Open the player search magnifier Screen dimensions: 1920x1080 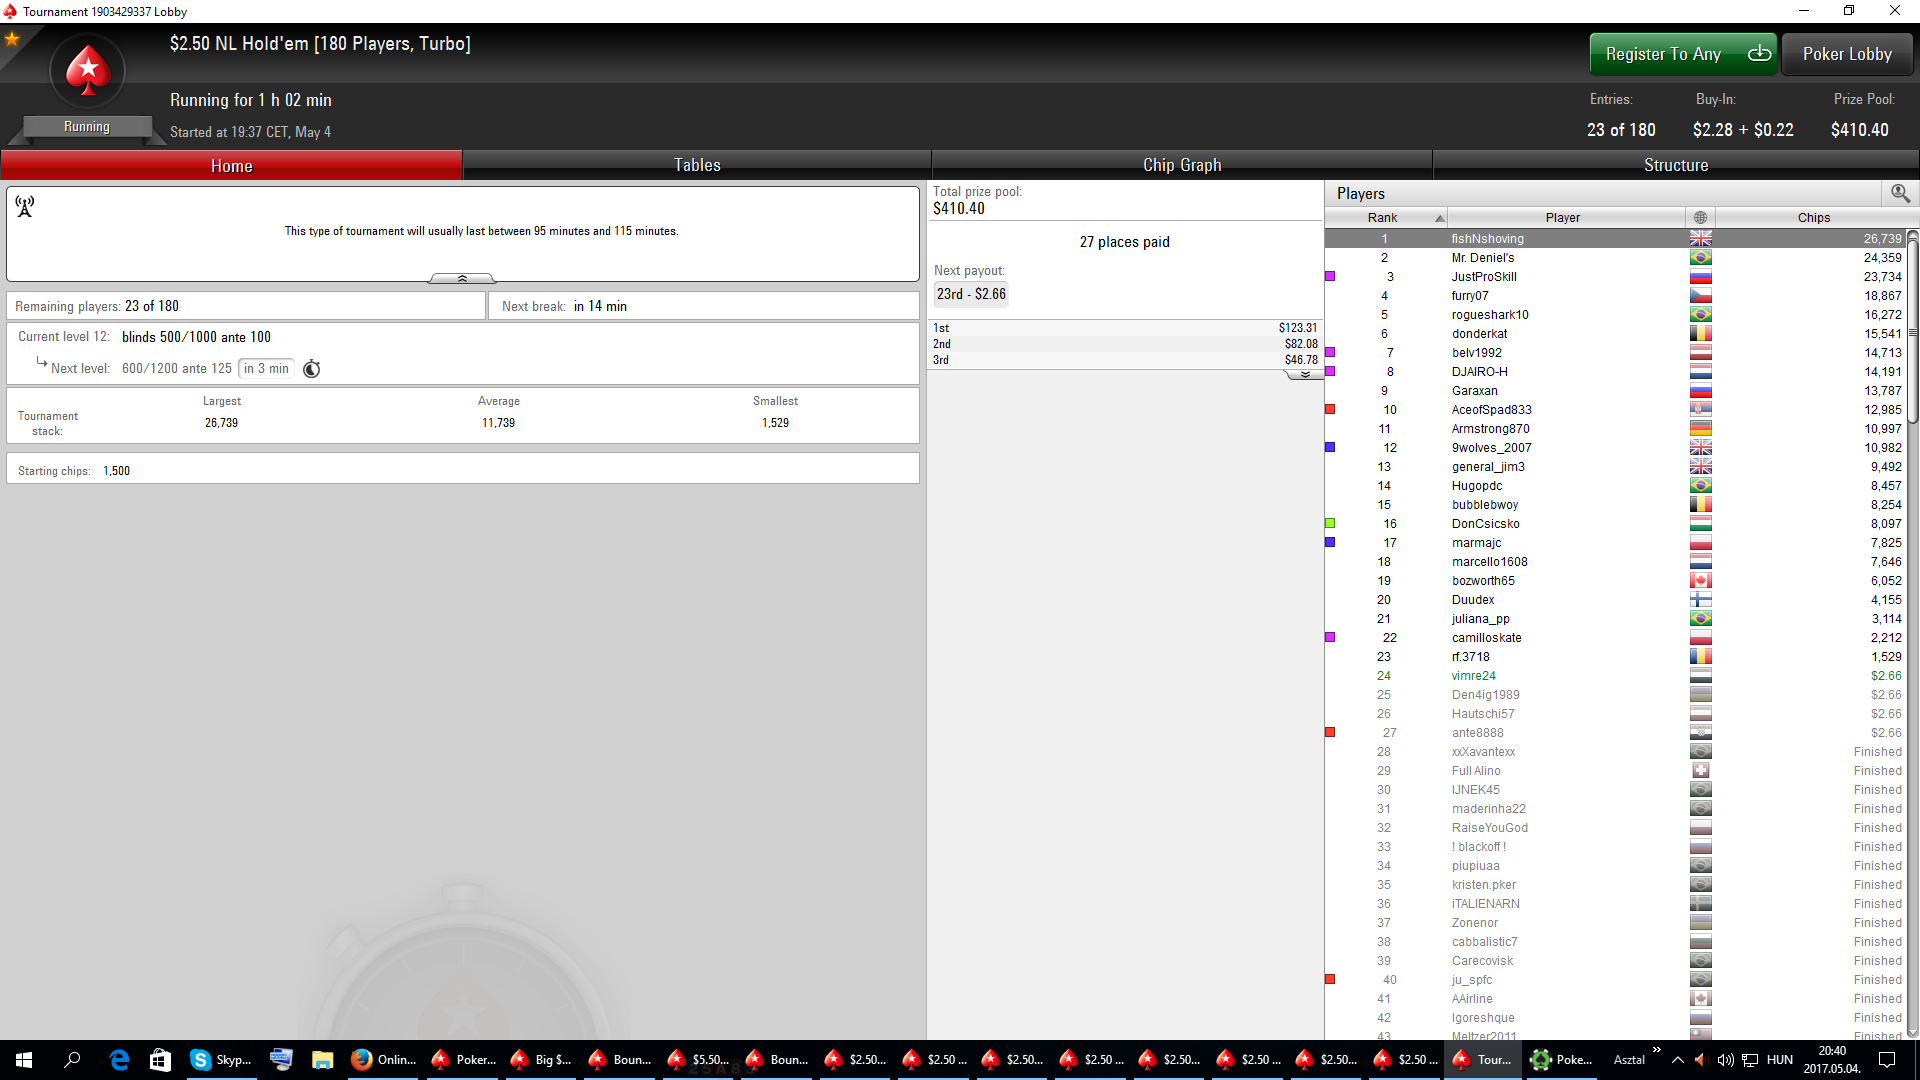pos(1900,193)
